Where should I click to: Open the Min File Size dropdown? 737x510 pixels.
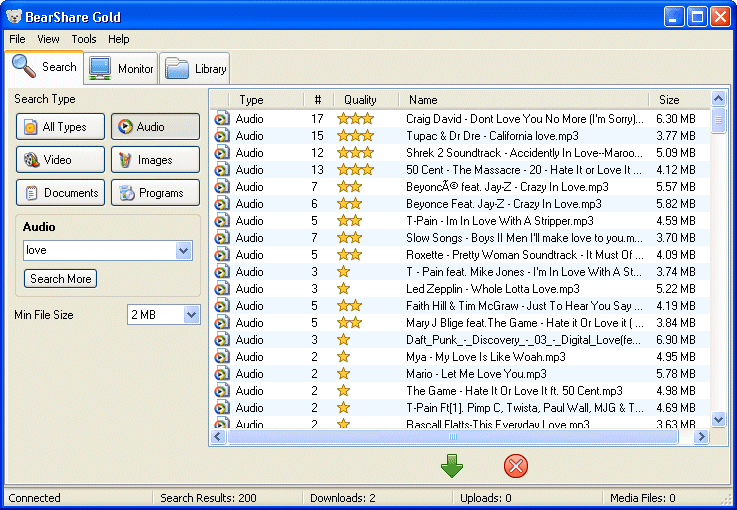(191, 314)
